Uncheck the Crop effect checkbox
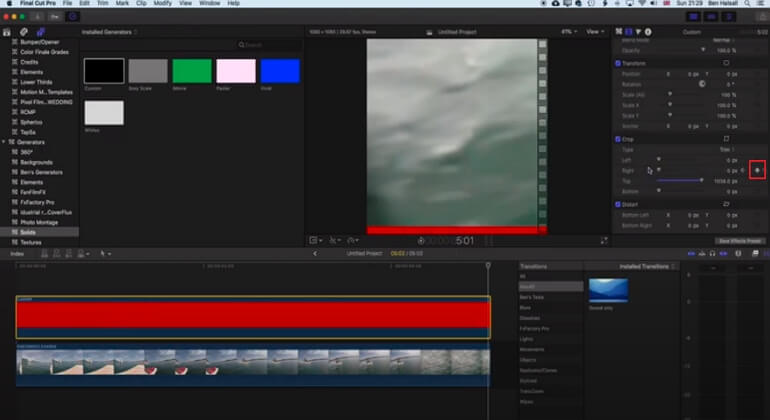The height and width of the screenshot is (420, 770). pyautogui.click(x=618, y=140)
